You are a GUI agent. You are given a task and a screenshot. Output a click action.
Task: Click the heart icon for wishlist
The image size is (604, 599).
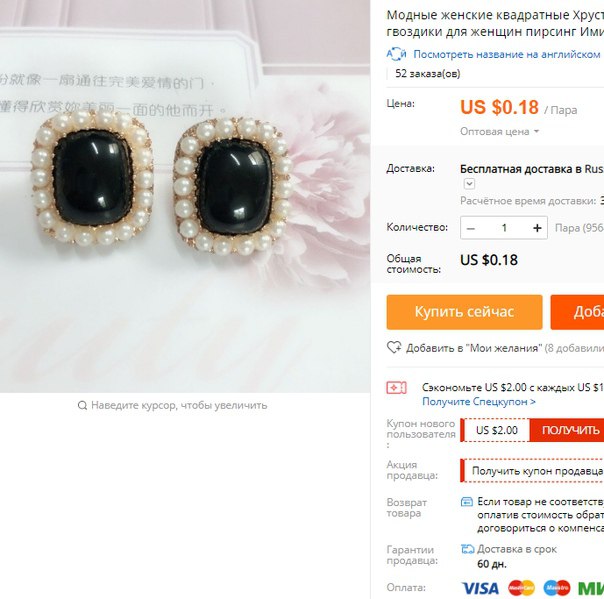pyautogui.click(x=394, y=347)
